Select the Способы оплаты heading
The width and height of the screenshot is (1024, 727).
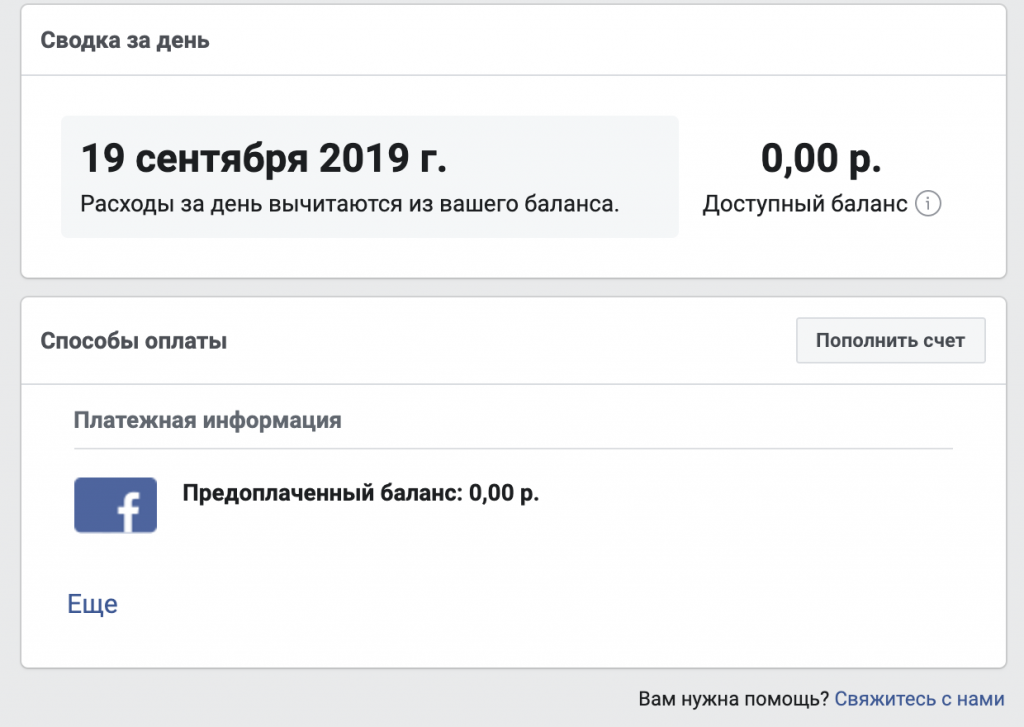tap(134, 341)
